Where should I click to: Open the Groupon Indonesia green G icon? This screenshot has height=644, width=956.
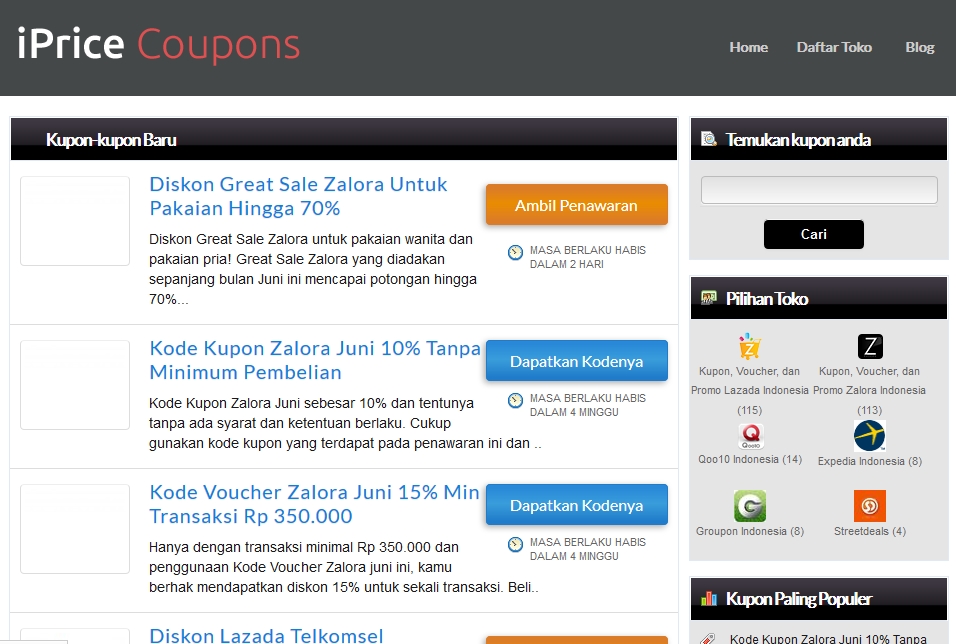pyautogui.click(x=750, y=506)
